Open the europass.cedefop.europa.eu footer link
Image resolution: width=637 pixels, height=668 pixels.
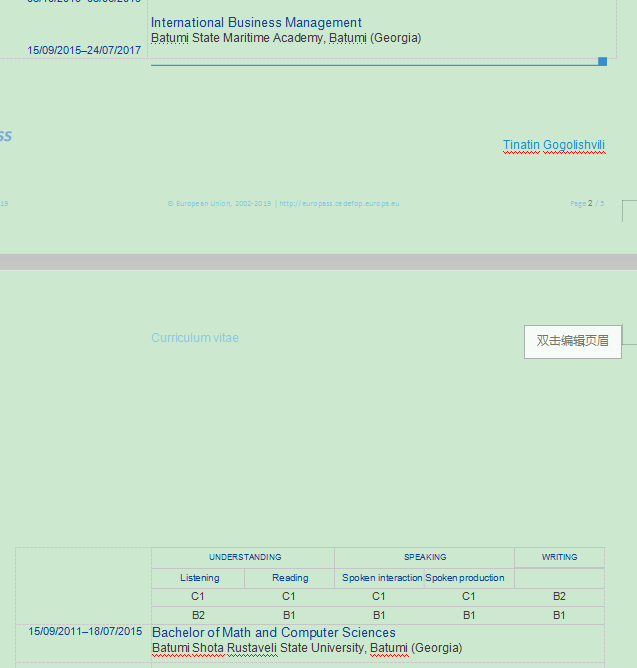click(x=339, y=203)
